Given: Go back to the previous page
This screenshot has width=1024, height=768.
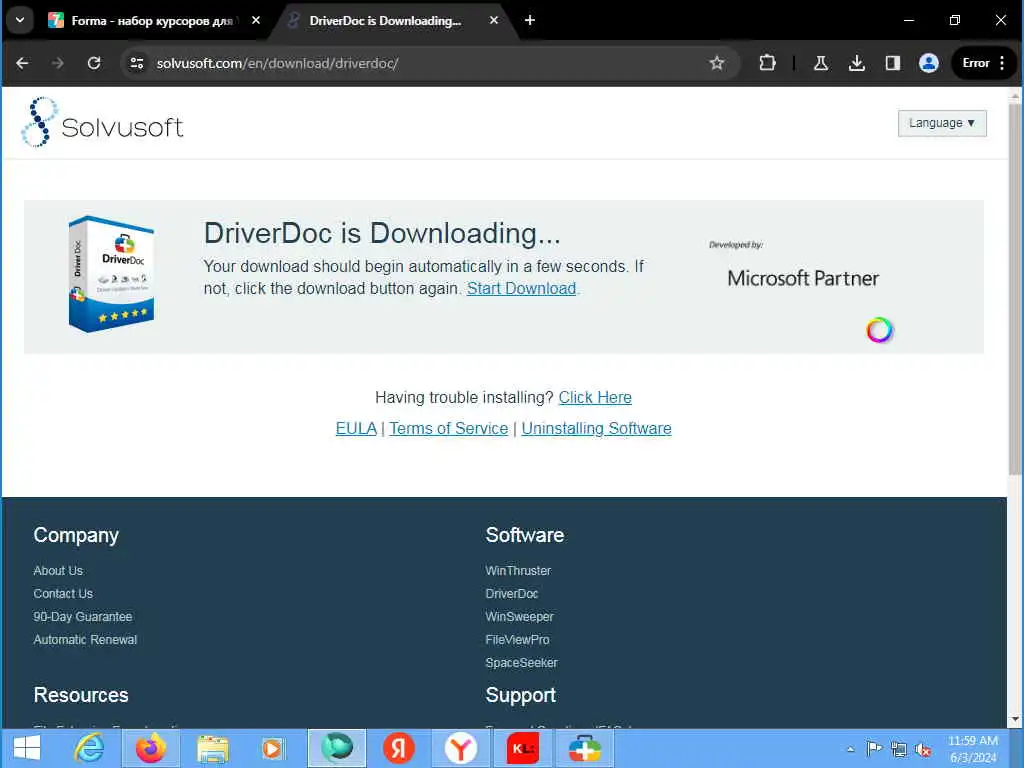Looking at the screenshot, I should click(x=22, y=63).
